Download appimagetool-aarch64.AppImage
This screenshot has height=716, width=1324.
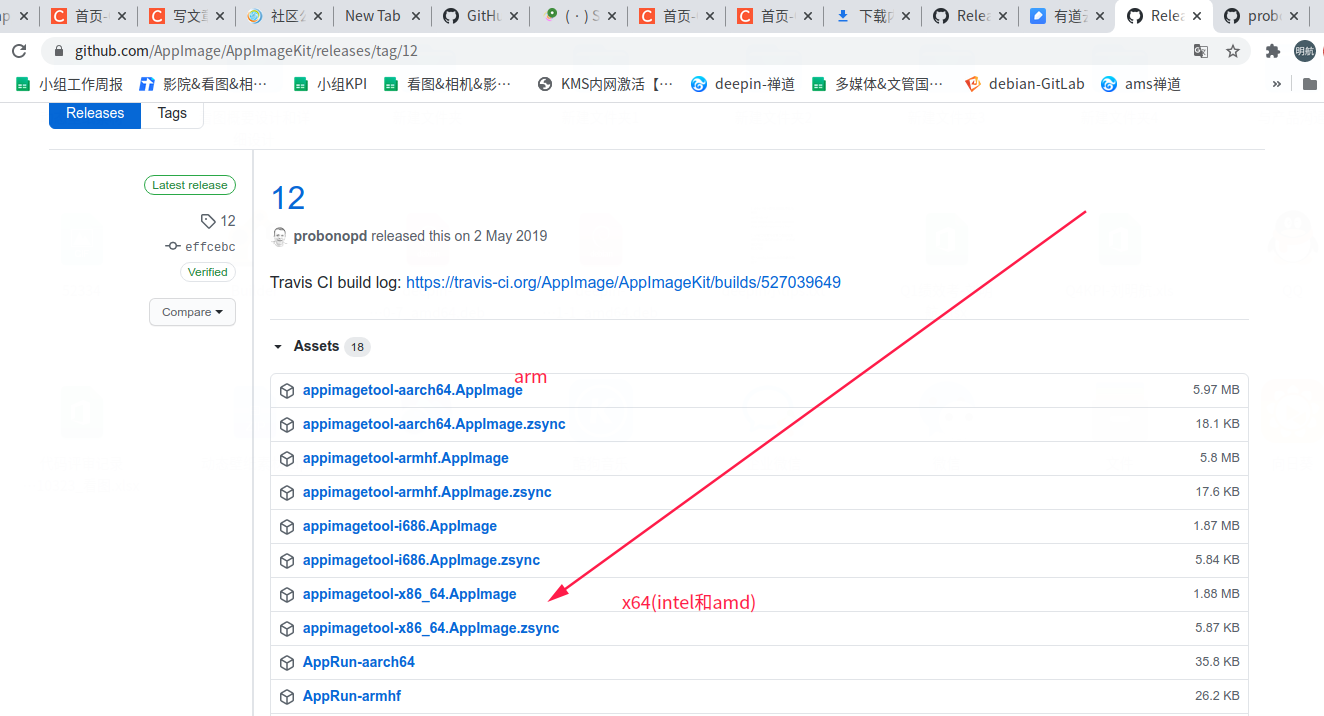[x=412, y=390]
